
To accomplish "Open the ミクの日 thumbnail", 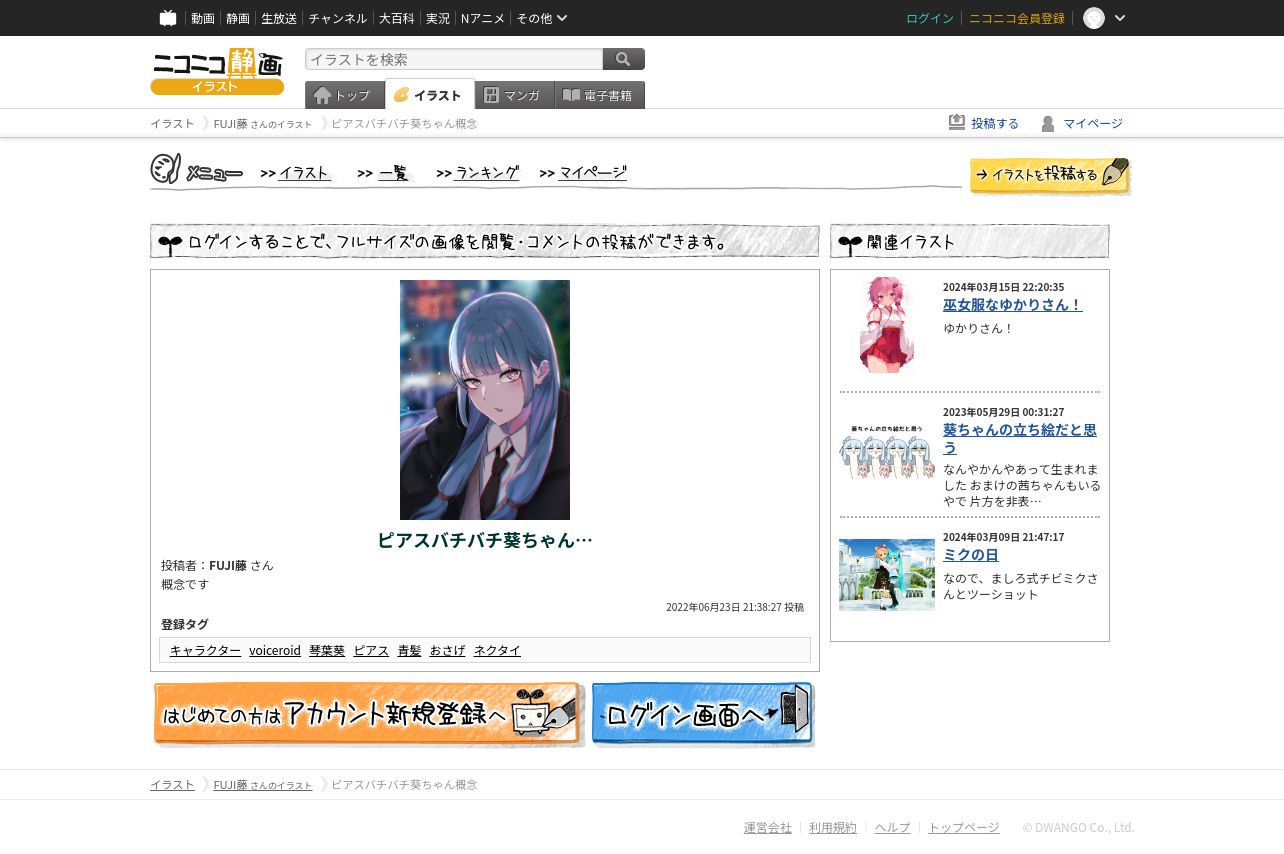I will (887, 575).
